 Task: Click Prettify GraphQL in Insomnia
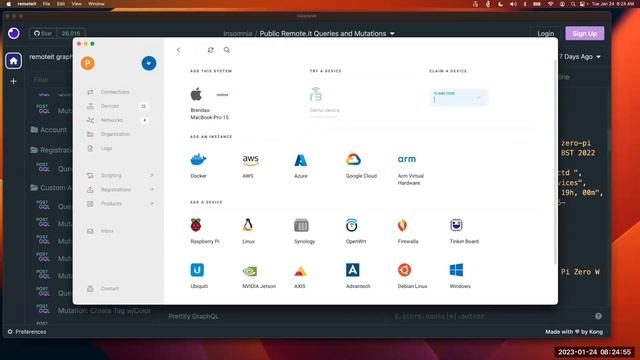point(193,316)
